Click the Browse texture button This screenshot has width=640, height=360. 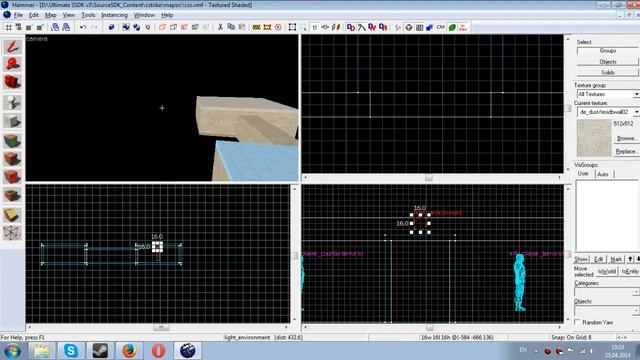tap(626, 138)
